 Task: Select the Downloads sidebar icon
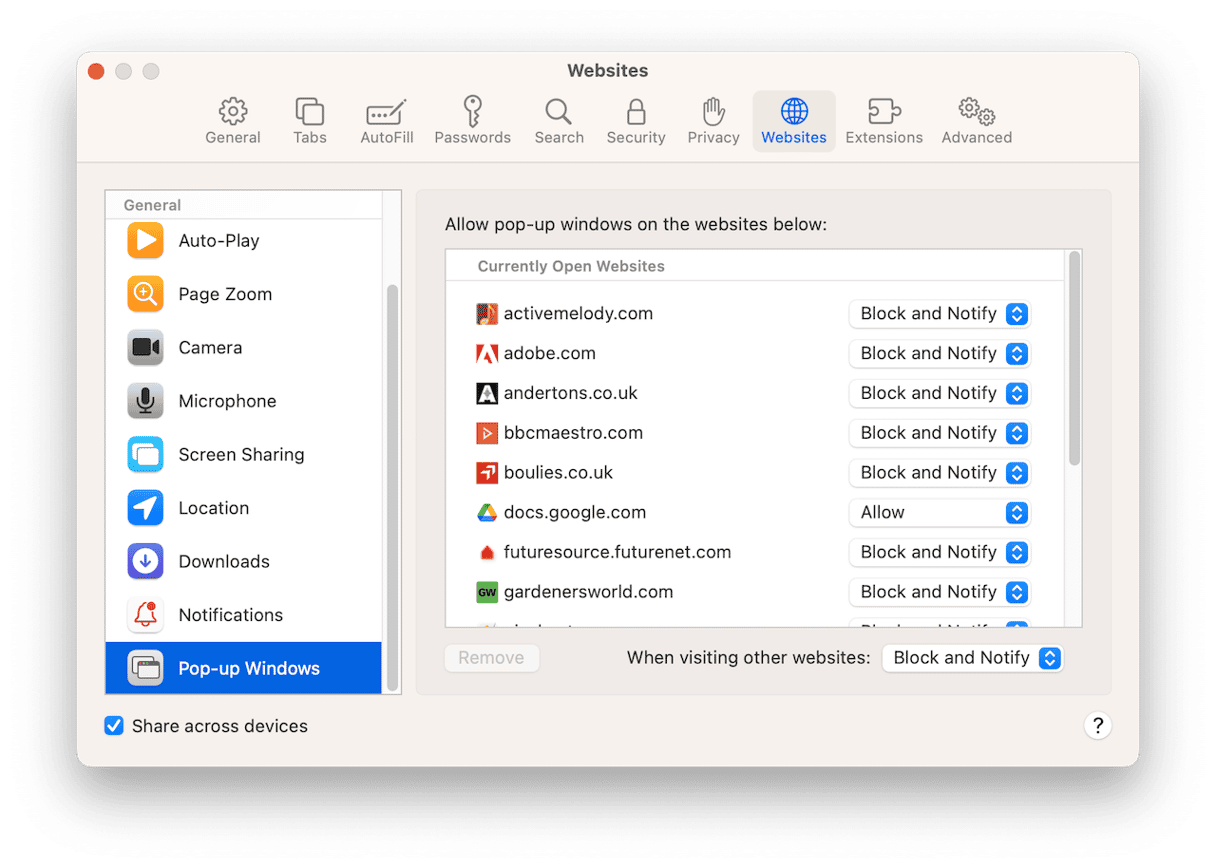point(146,562)
